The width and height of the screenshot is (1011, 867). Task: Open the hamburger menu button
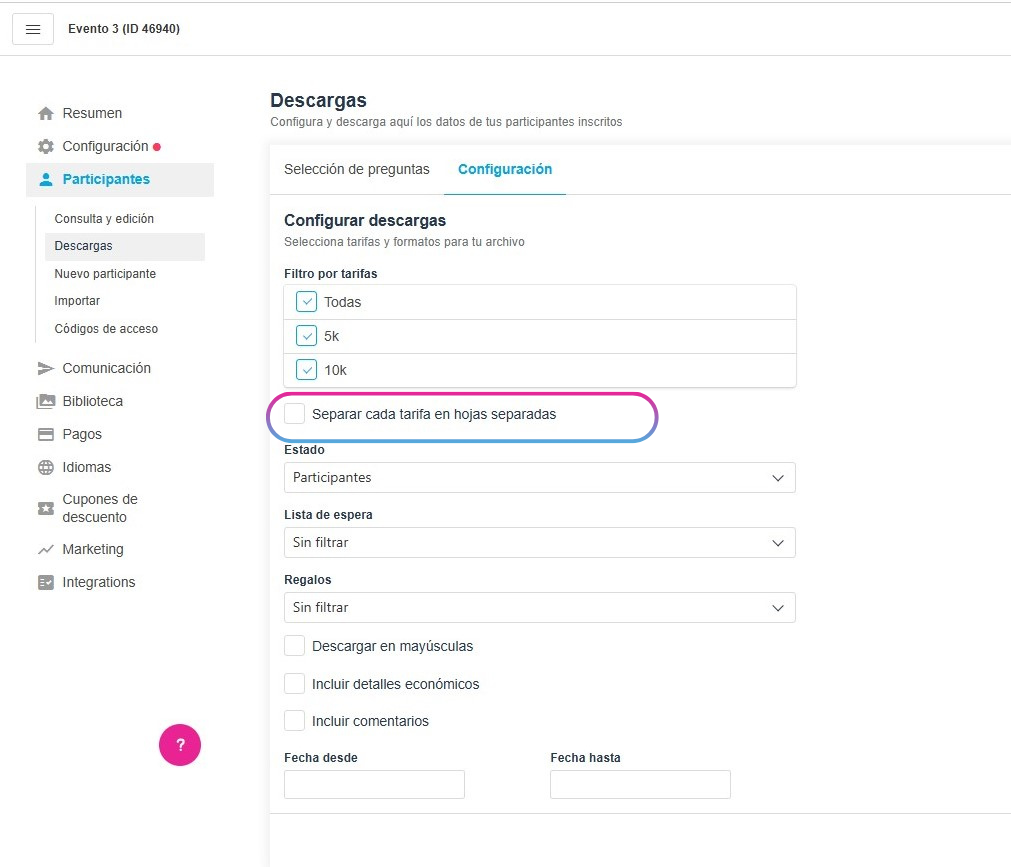32,29
